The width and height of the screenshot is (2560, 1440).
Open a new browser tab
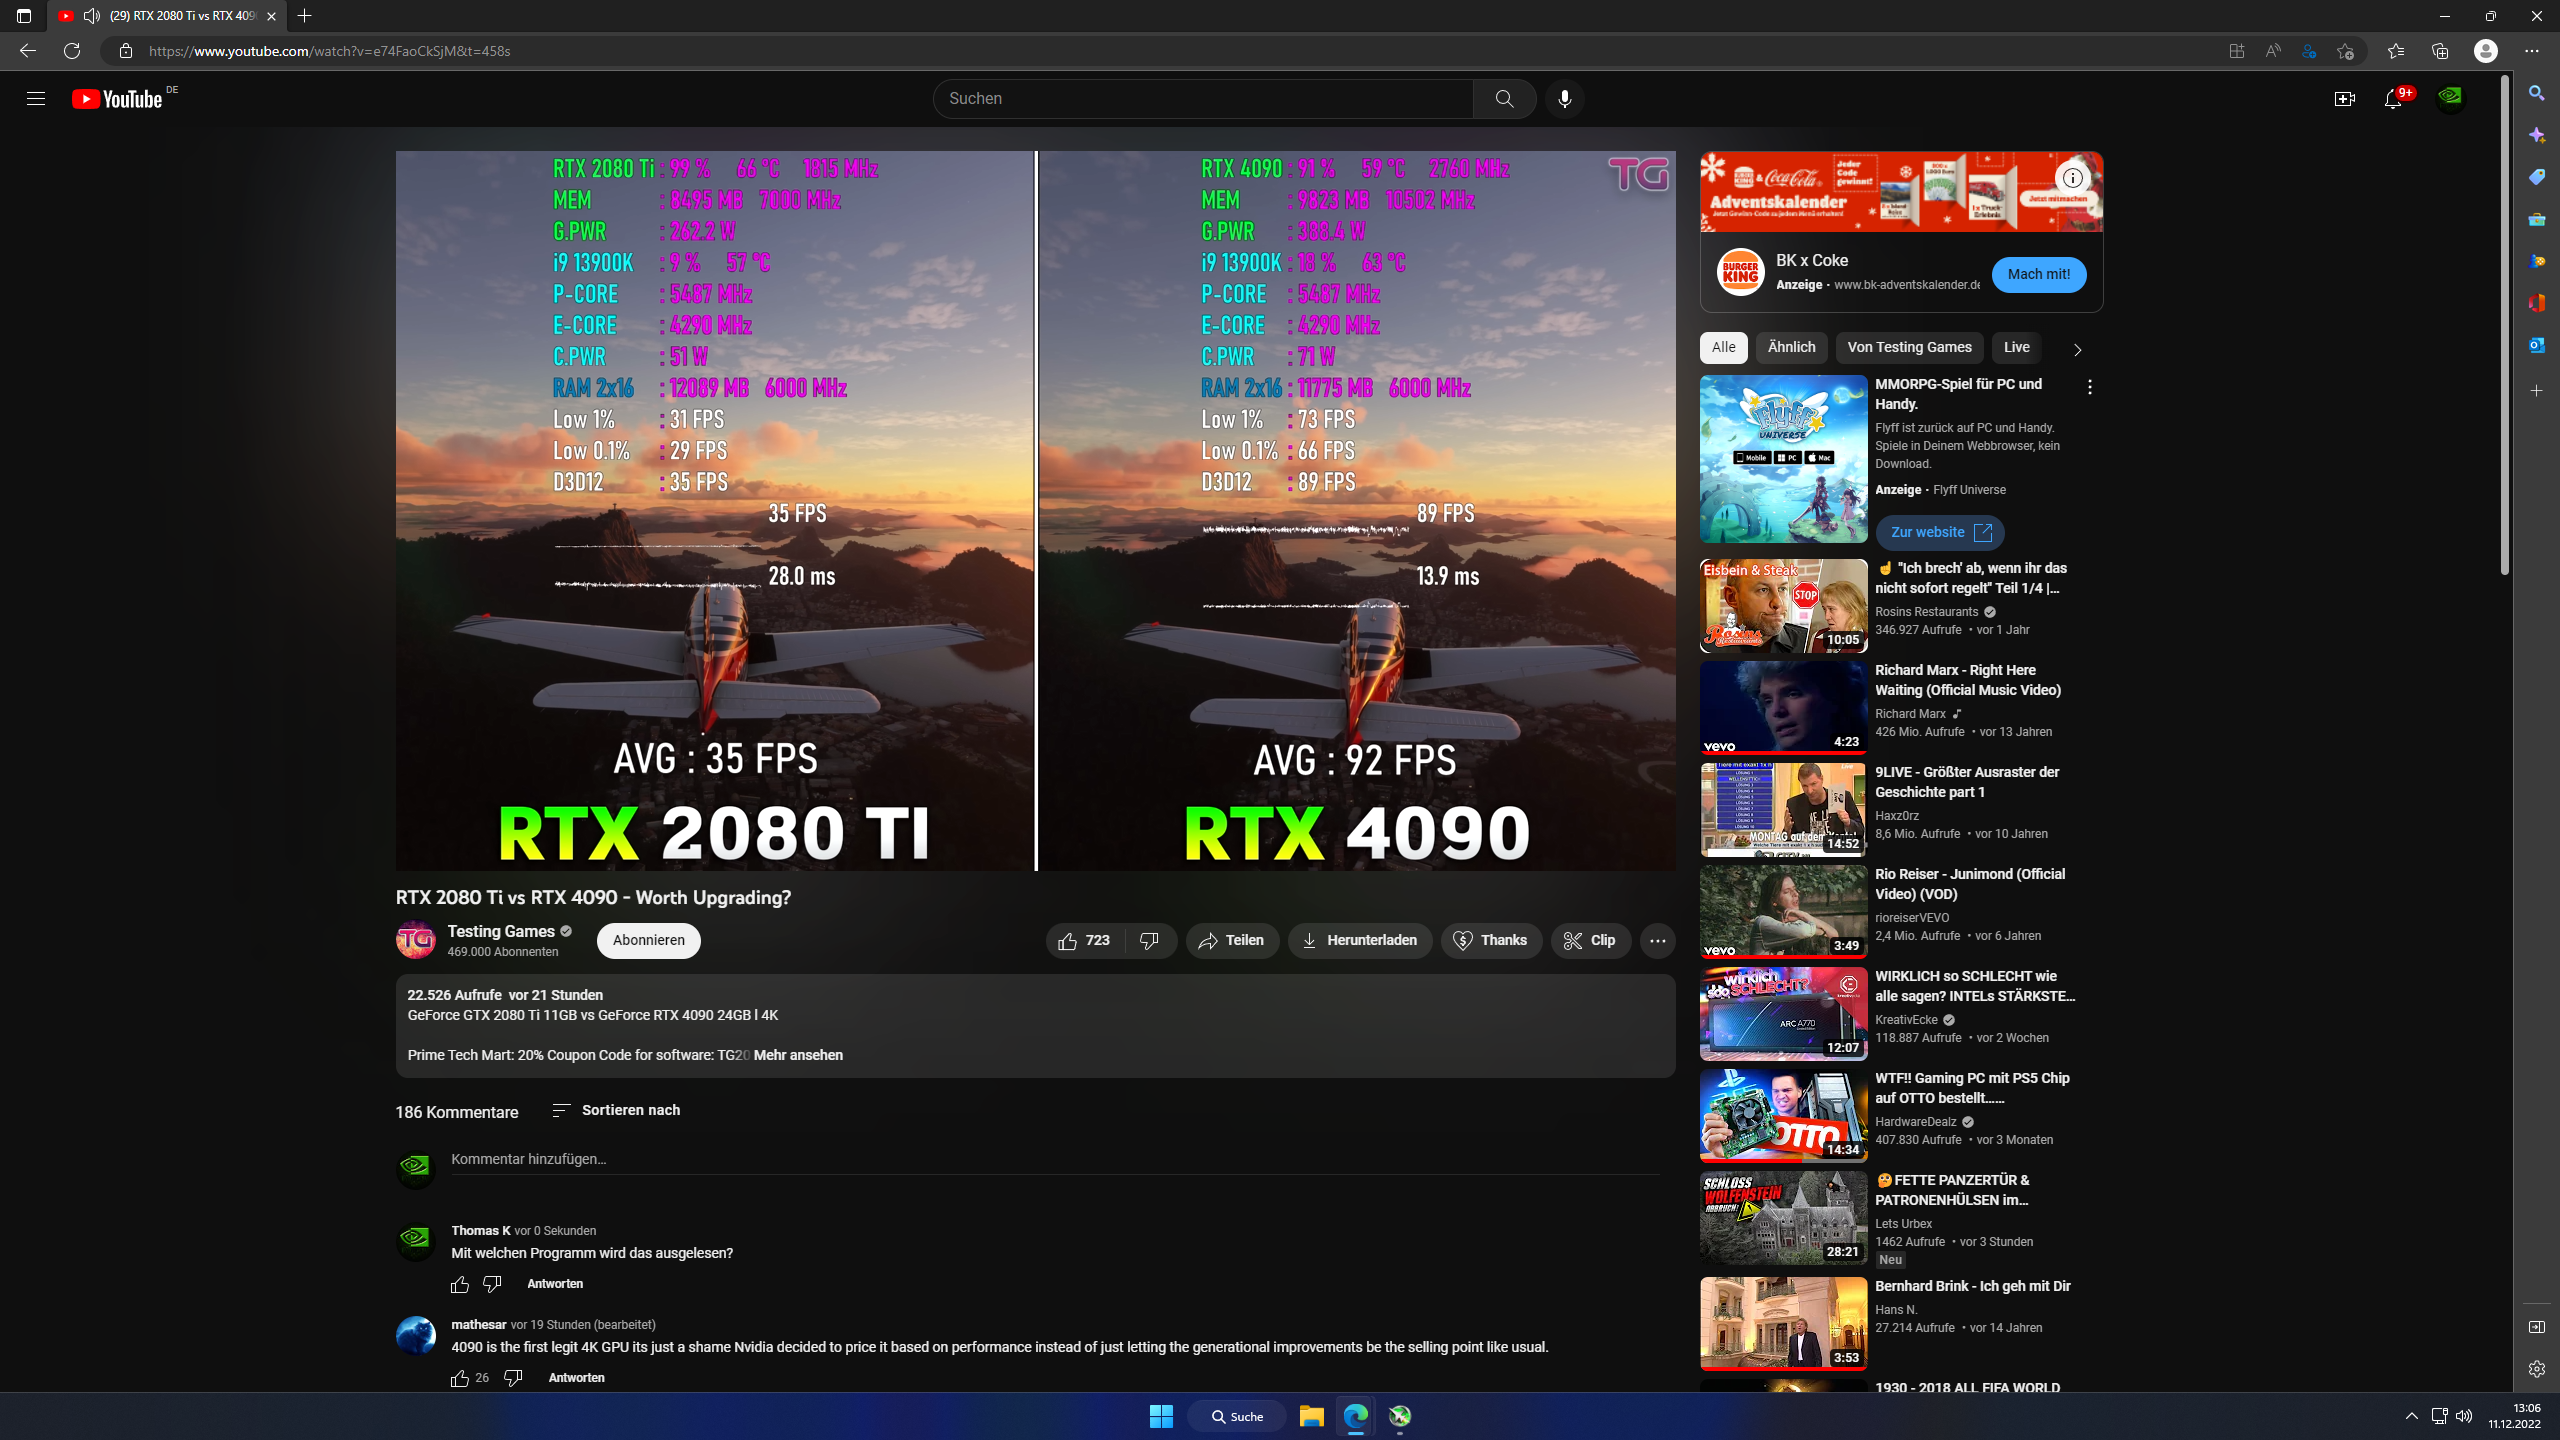coord(305,16)
